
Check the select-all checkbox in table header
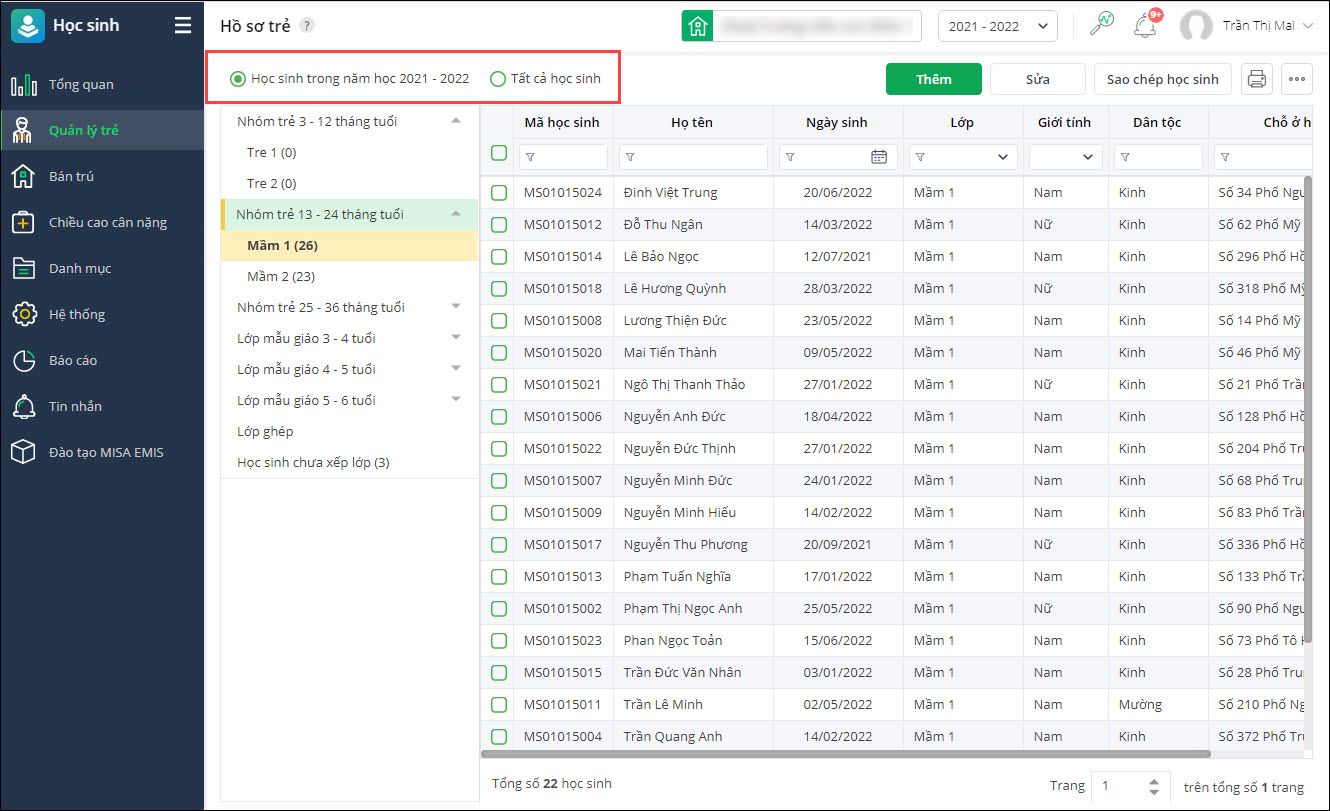coord(499,153)
